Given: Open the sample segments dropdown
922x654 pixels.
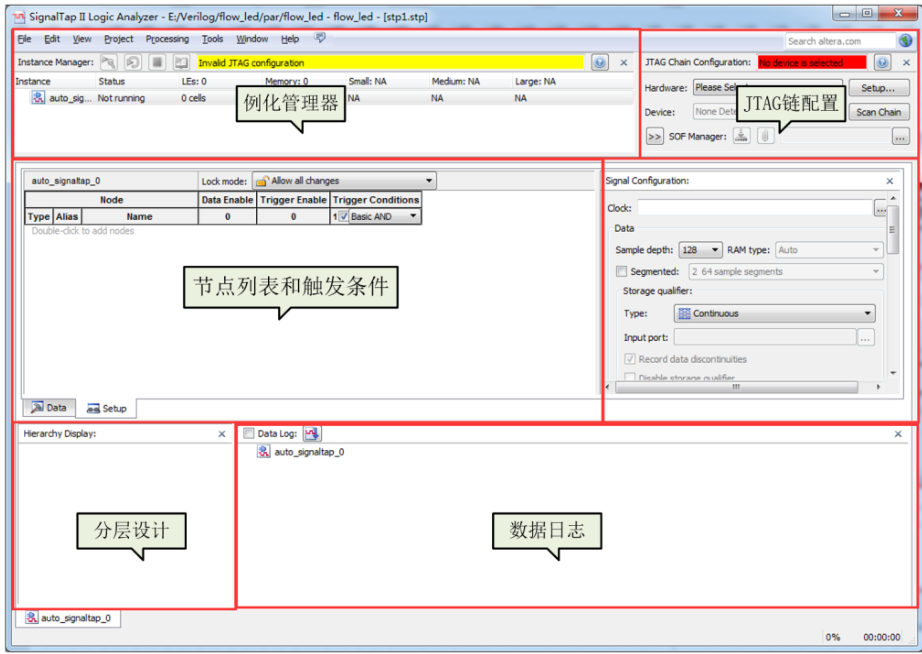Looking at the screenshot, I should point(786,272).
